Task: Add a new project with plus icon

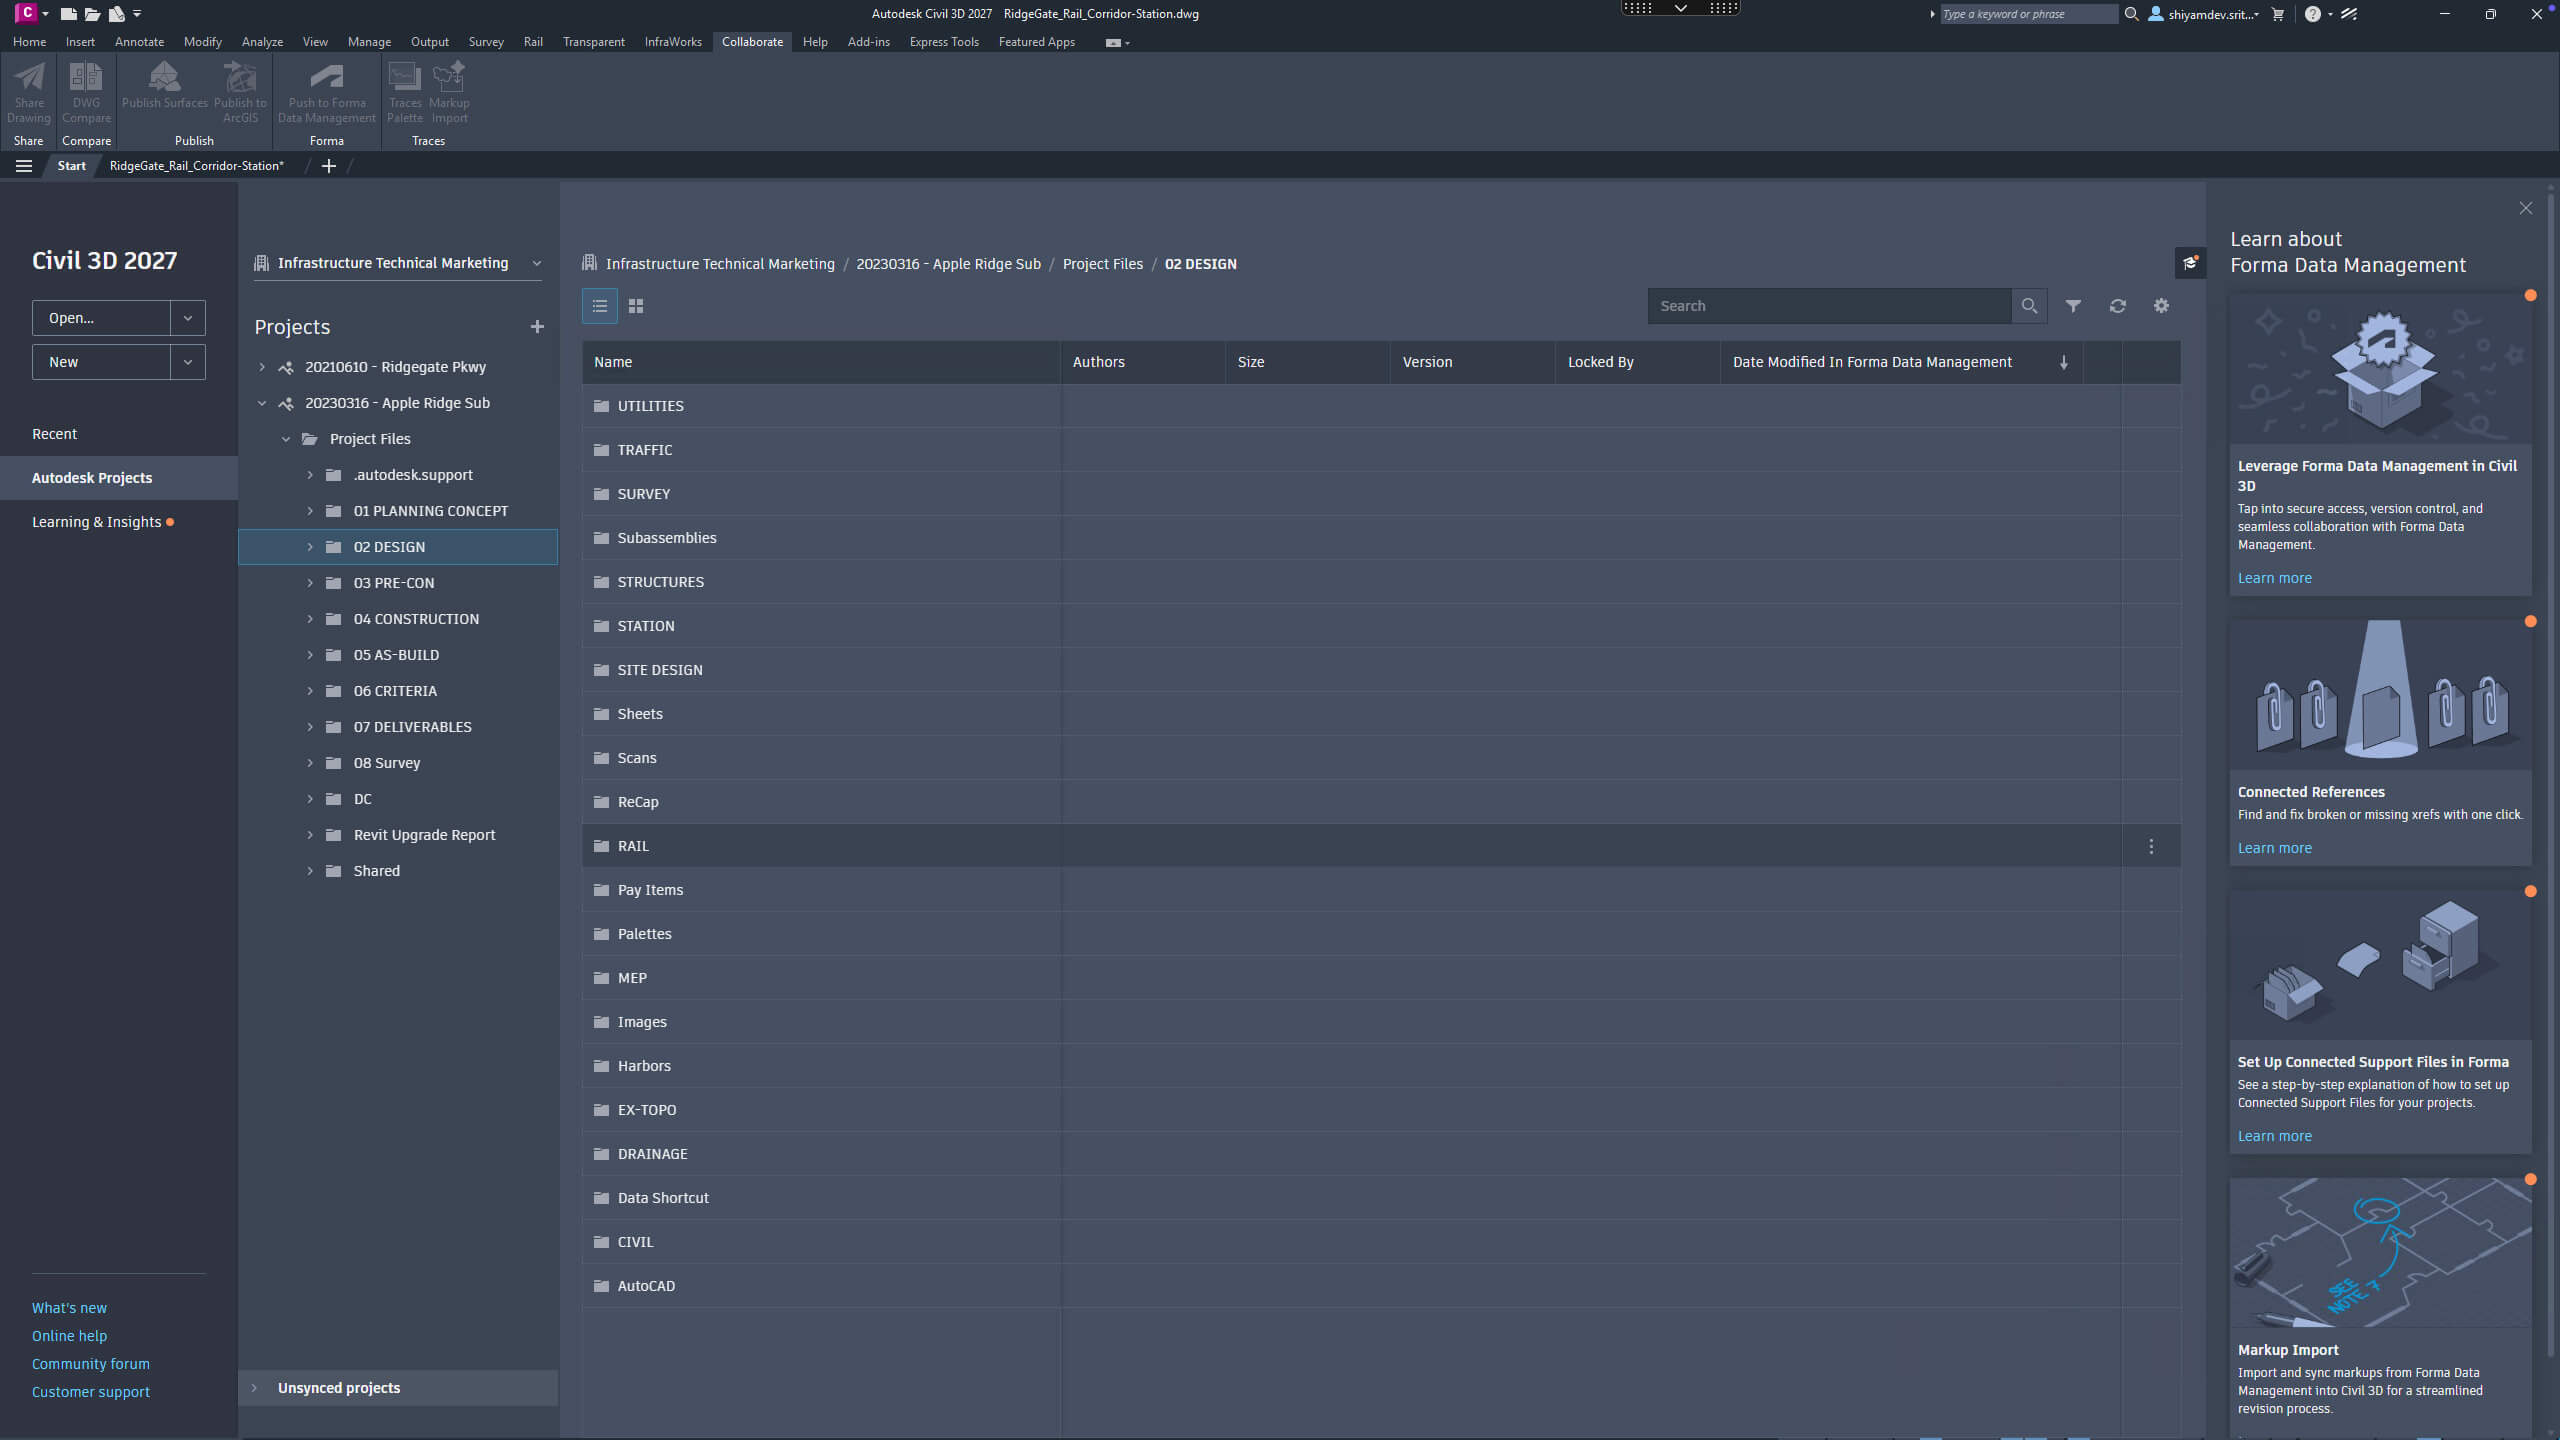Action: click(x=537, y=327)
